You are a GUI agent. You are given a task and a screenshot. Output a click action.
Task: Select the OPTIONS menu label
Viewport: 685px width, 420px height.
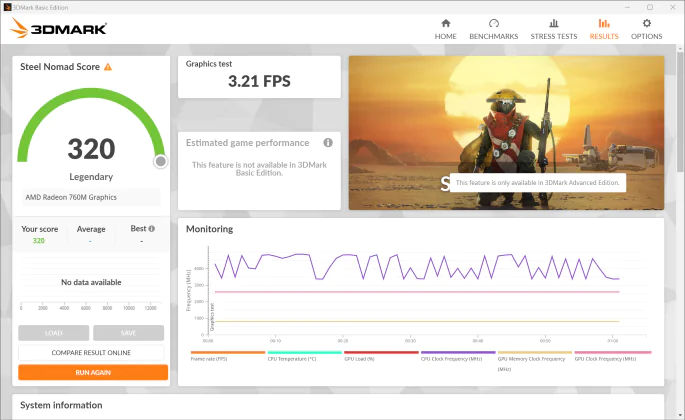pos(647,36)
